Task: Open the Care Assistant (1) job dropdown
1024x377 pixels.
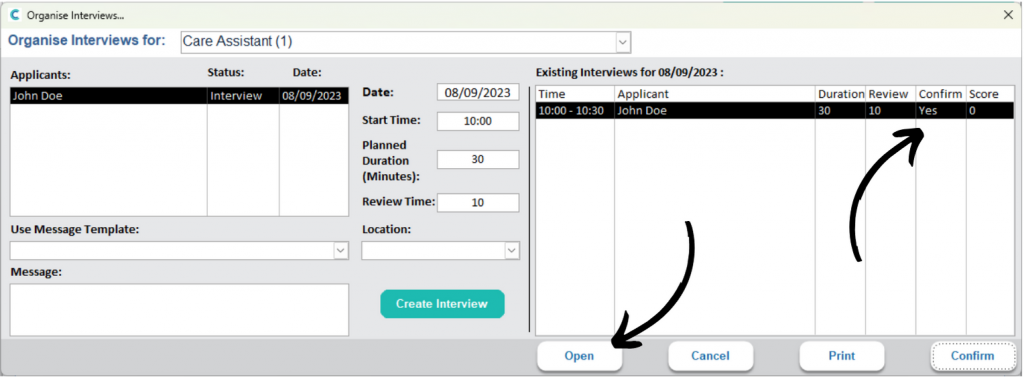Action: pyautogui.click(x=623, y=42)
